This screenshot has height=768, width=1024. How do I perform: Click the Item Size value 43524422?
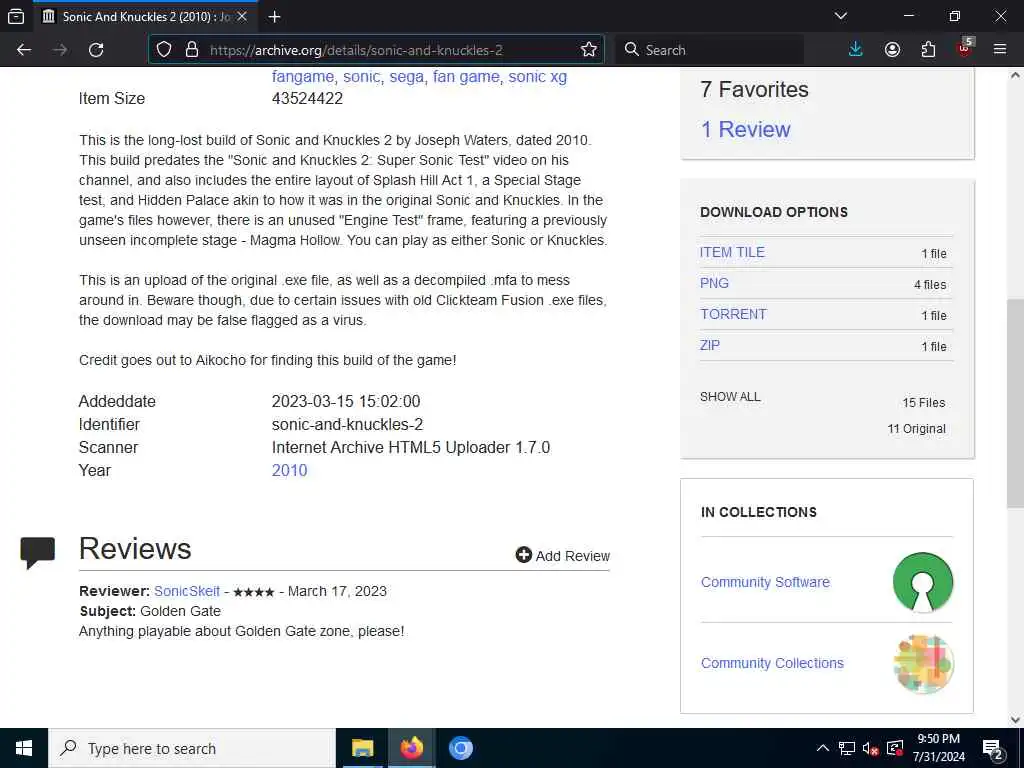pyautogui.click(x=308, y=99)
